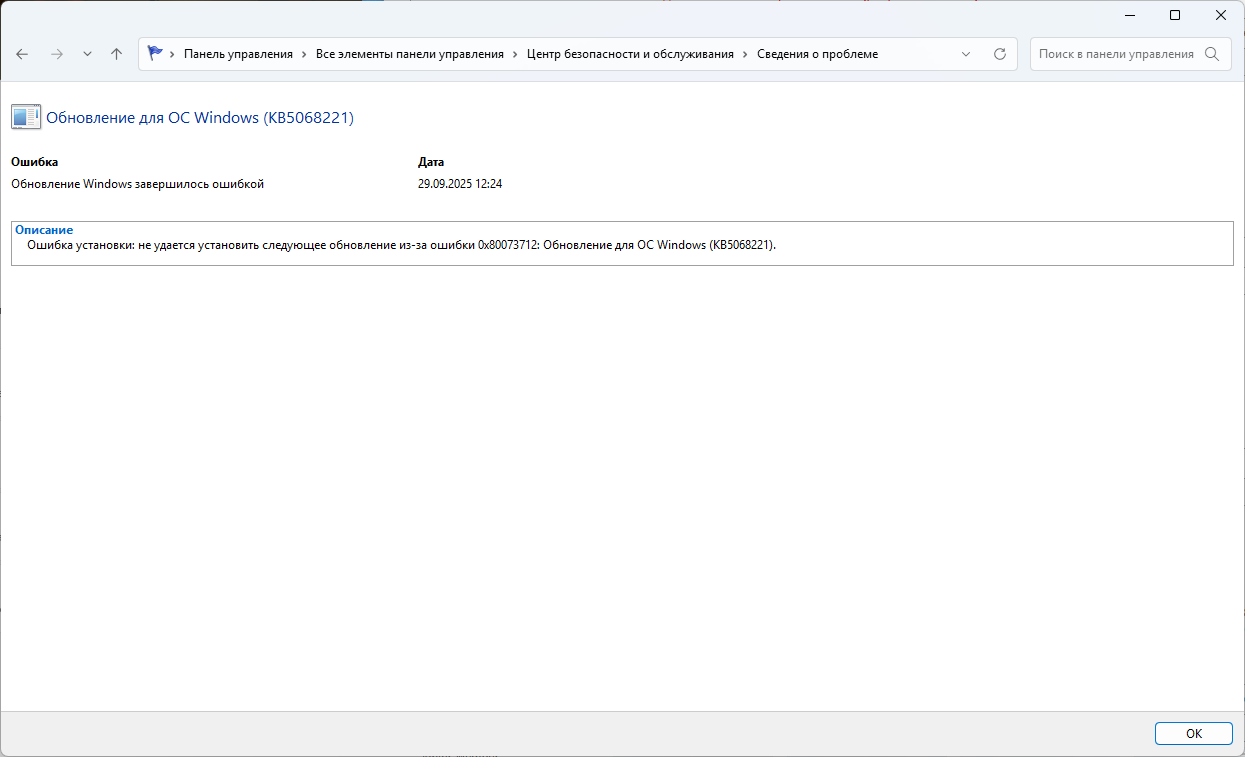Expand the chevron after Центр безопасности и обслуживания

coord(745,54)
